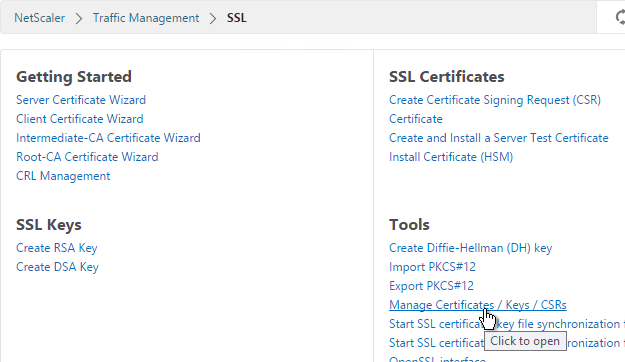Launch the Server Certificate Wizard

click(x=81, y=100)
